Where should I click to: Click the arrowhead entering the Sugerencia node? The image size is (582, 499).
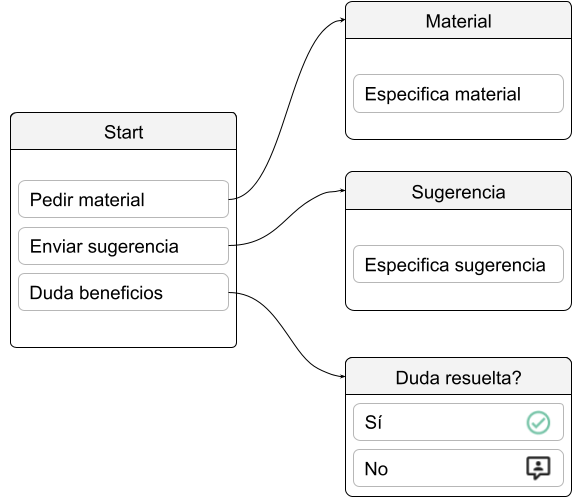pos(343,190)
